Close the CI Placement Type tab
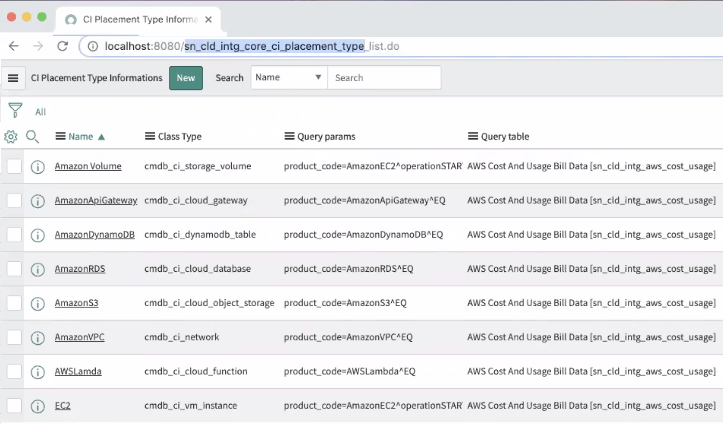Viewport: 723px width, 424px height. [x=208, y=19]
